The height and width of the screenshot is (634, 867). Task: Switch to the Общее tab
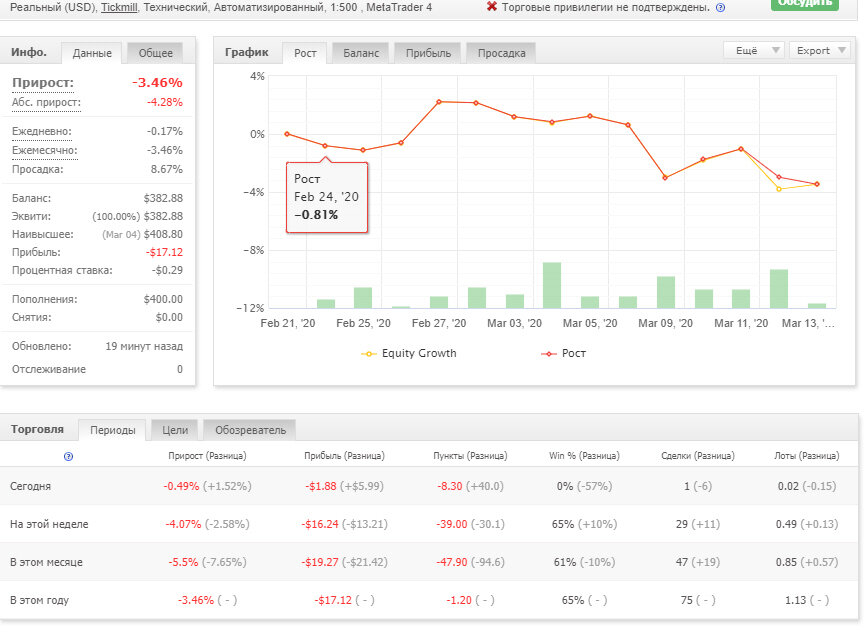click(x=155, y=53)
